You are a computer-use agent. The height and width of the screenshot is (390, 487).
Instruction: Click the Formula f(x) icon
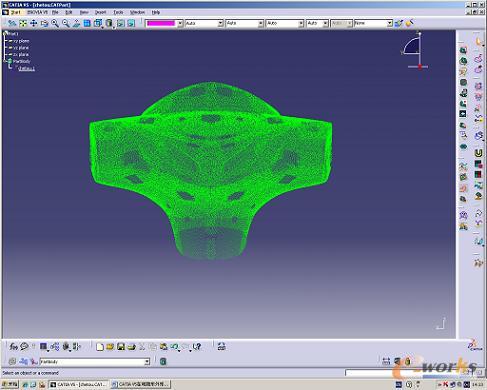[13, 347]
